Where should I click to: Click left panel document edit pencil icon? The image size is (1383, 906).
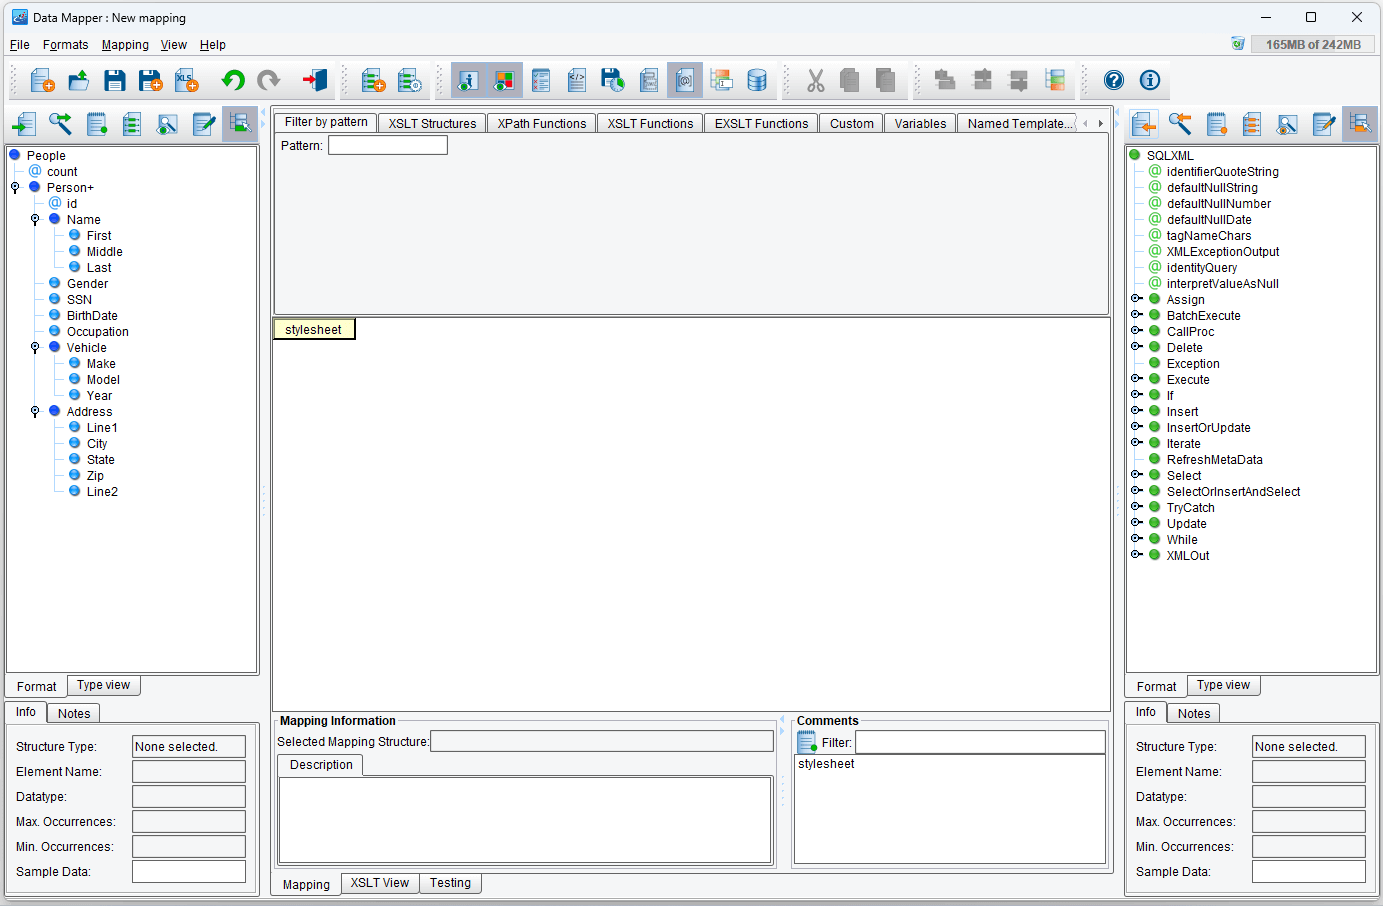point(204,124)
